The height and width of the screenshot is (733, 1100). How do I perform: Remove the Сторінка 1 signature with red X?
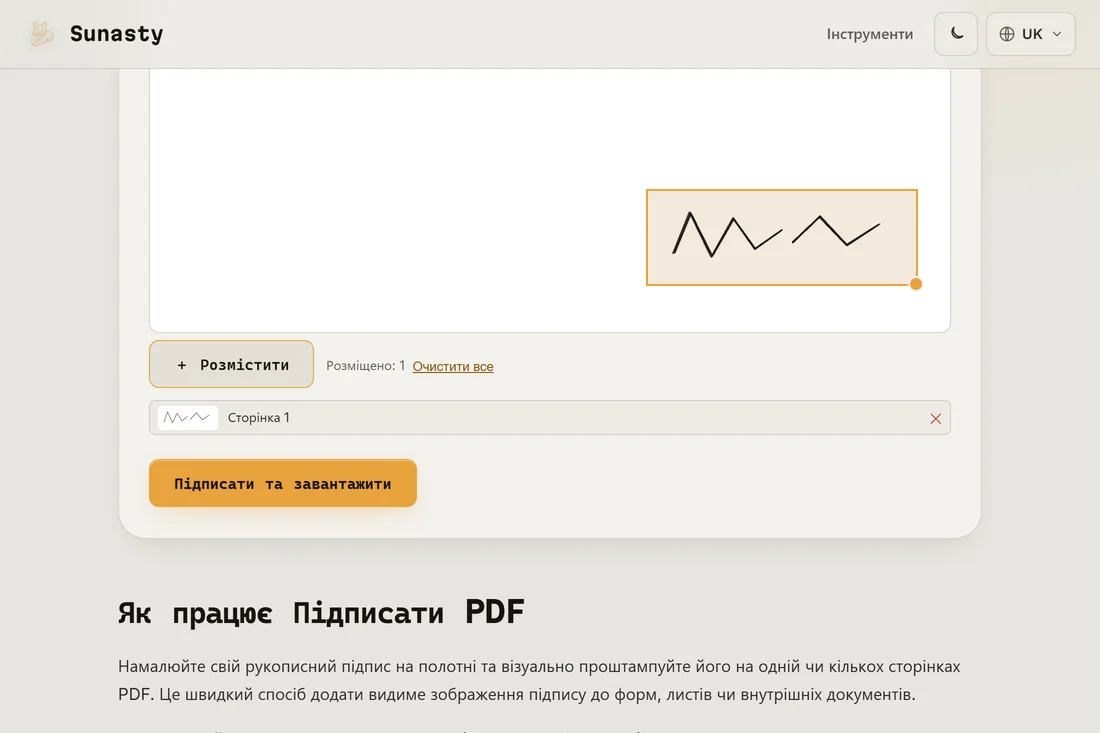click(935, 418)
